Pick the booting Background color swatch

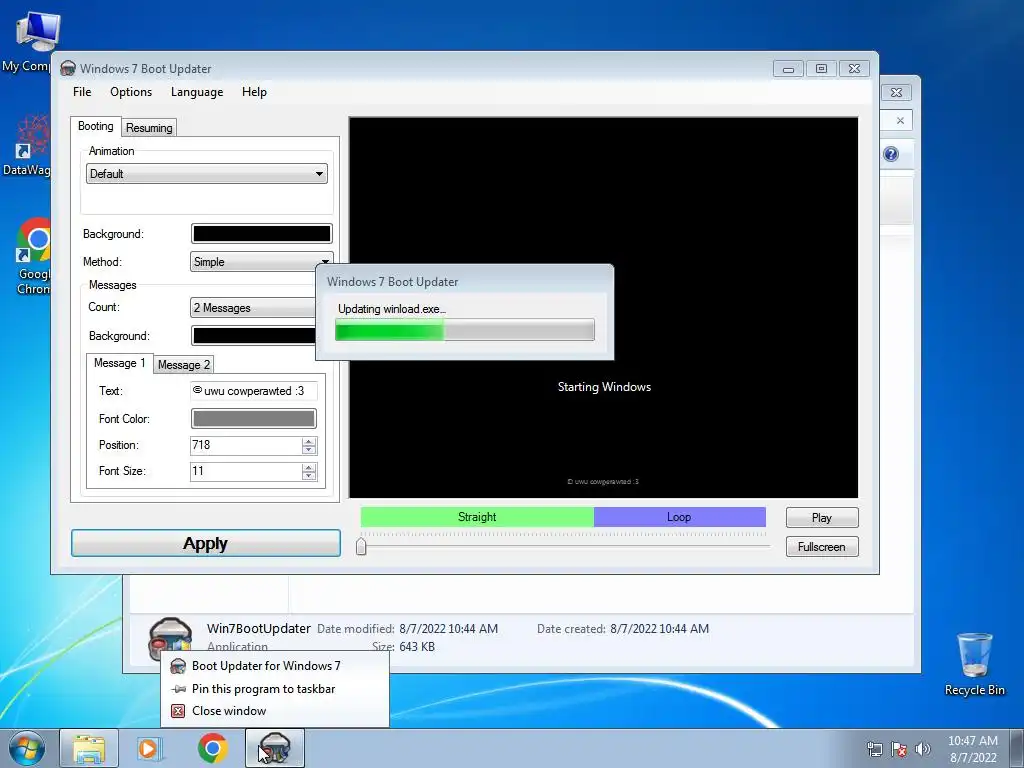tap(261, 234)
